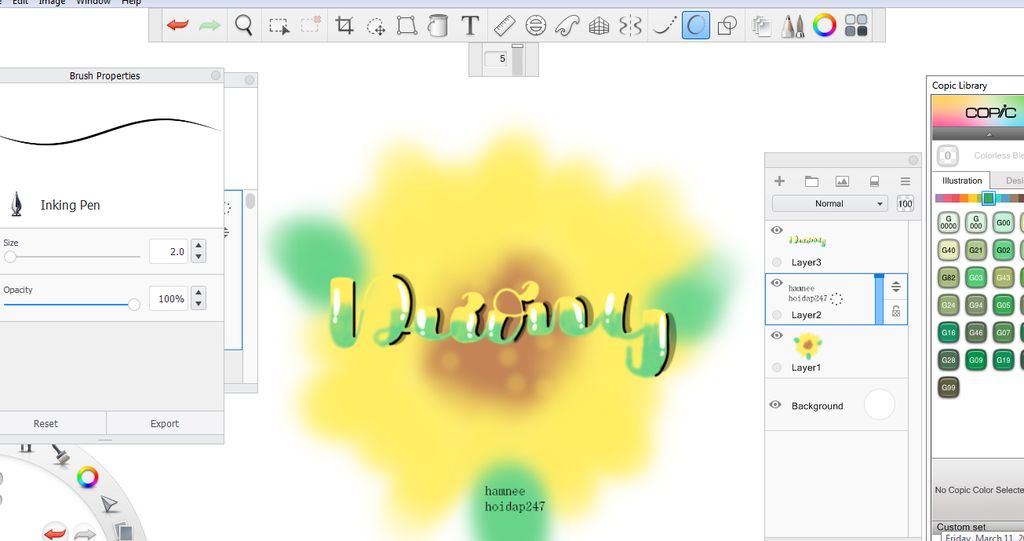The image size is (1024, 541).
Task: Toggle lock transparency on Layer2
Action: tap(896, 311)
